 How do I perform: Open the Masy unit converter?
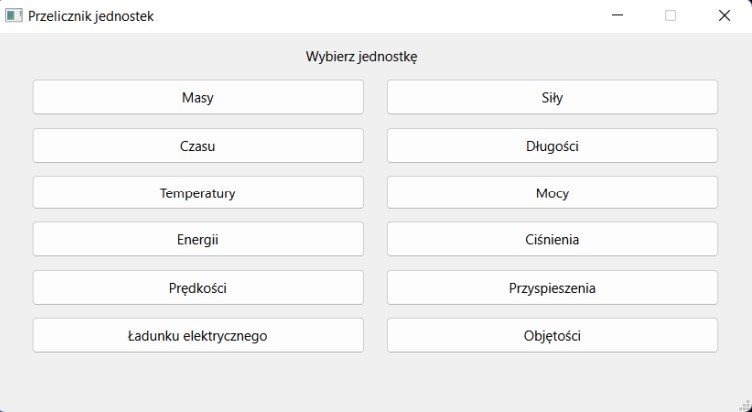pyautogui.click(x=198, y=97)
